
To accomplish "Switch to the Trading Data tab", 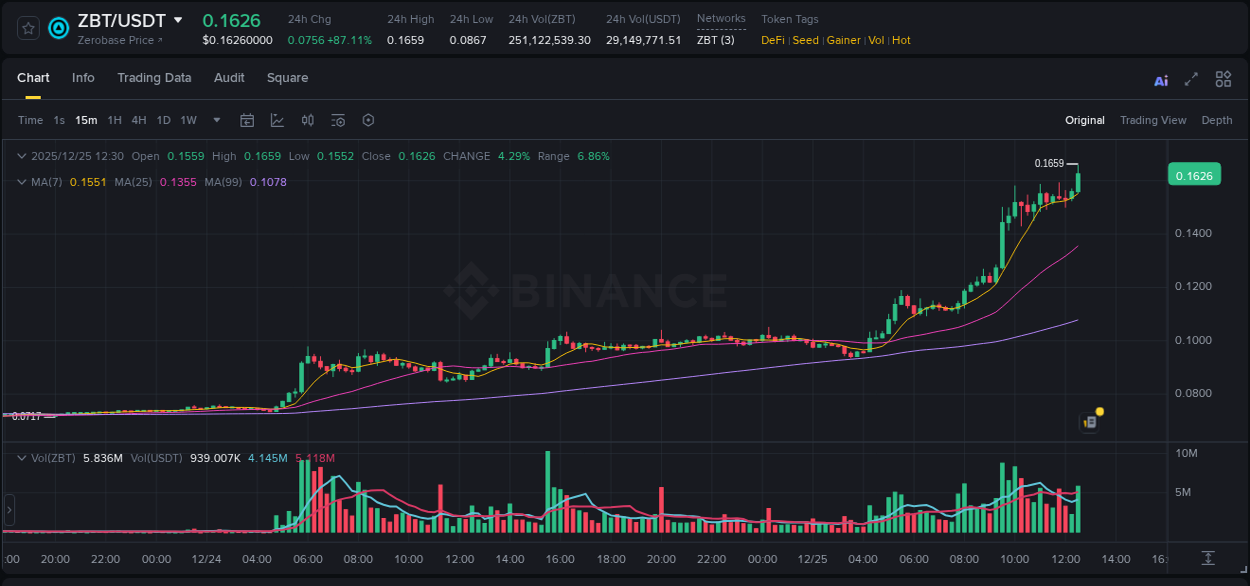I will coord(154,78).
